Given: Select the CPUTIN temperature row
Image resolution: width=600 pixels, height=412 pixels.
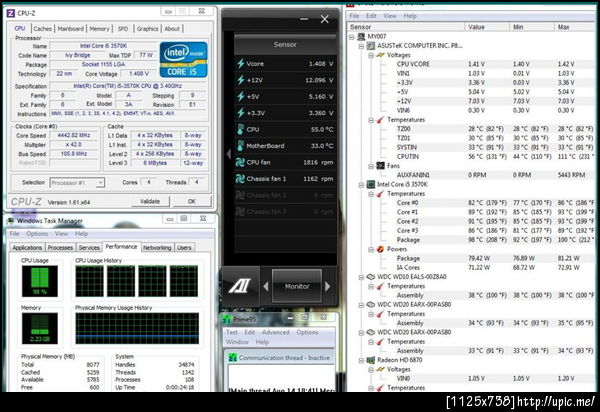Looking at the screenshot, I should click(x=471, y=156).
